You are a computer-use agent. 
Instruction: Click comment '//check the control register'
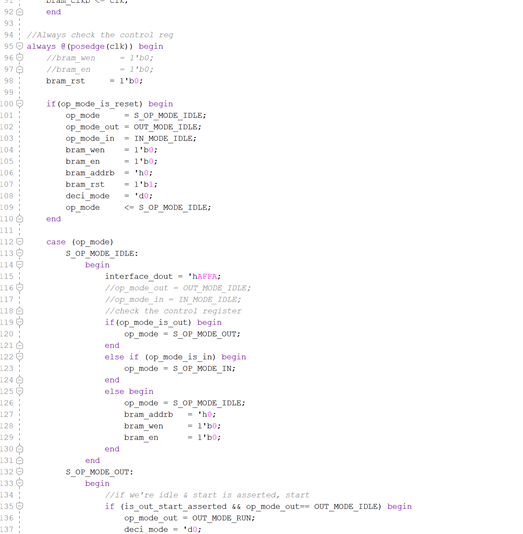pos(173,311)
